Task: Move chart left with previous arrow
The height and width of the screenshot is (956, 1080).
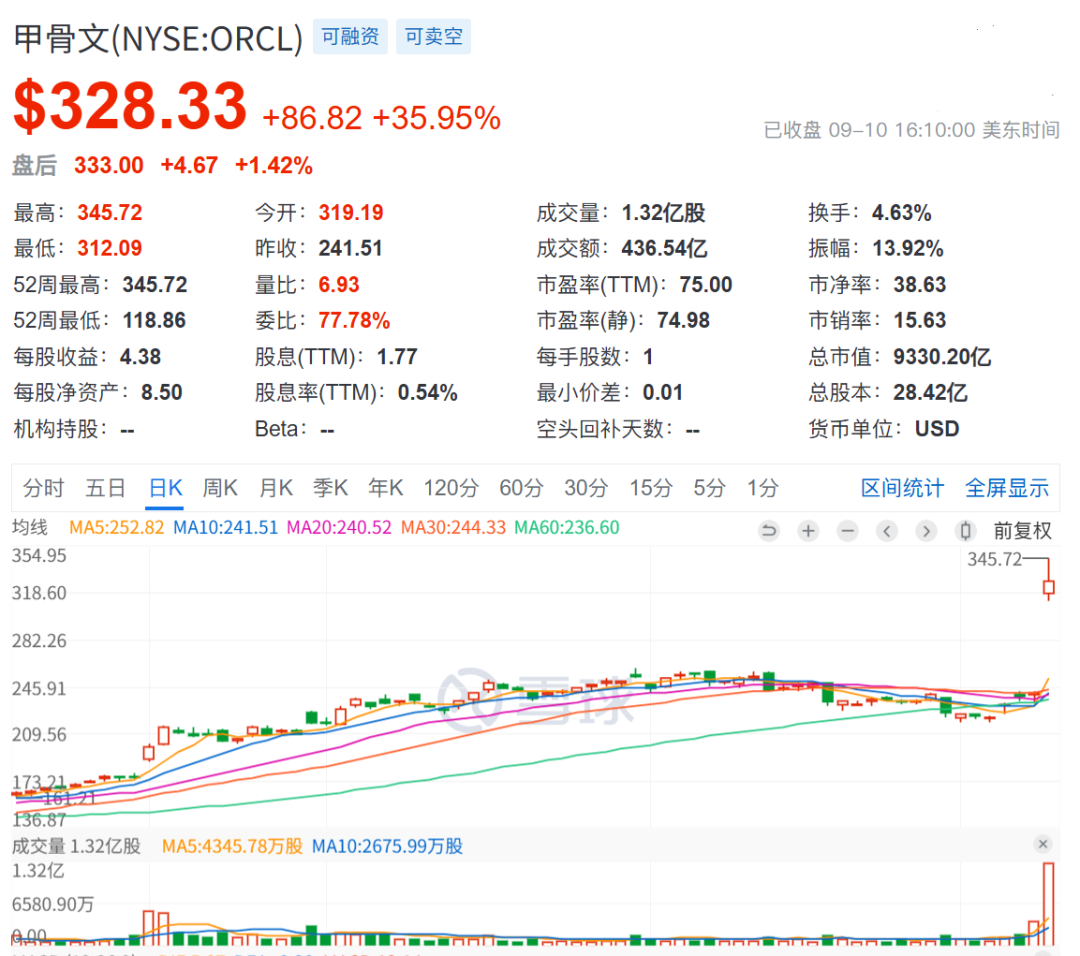Action: pyautogui.click(x=887, y=530)
